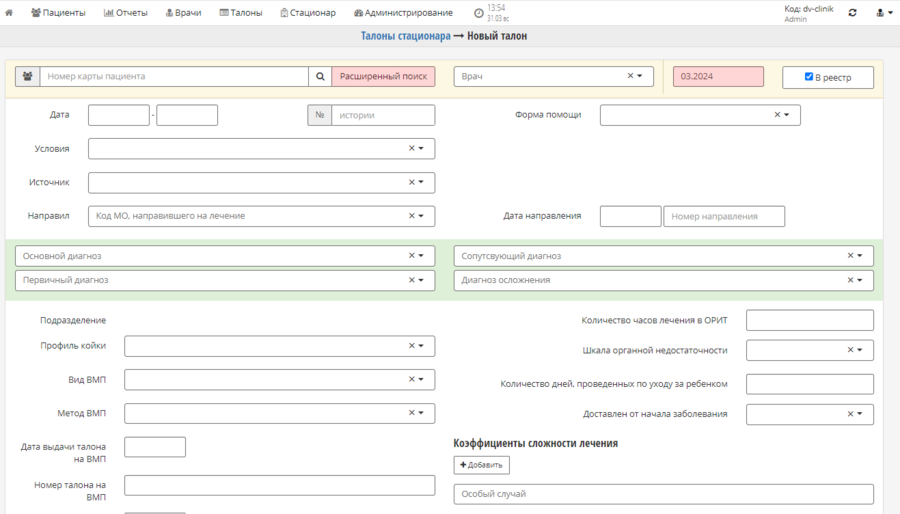Click the second Дата end field
The image size is (900, 514).
(187, 115)
